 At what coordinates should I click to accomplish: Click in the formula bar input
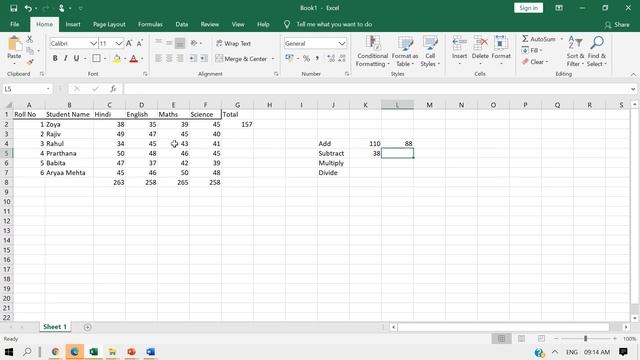pyautogui.click(x=376, y=89)
